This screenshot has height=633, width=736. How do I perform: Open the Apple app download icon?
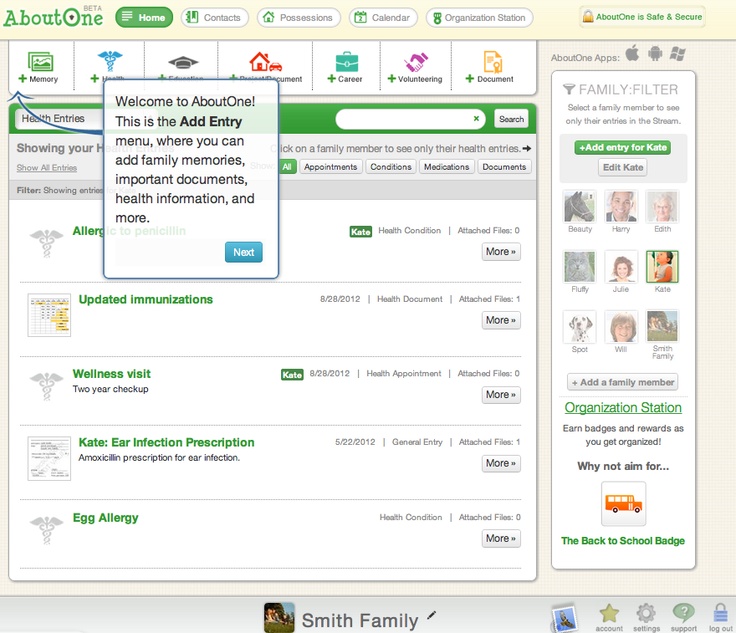(632, 53)
